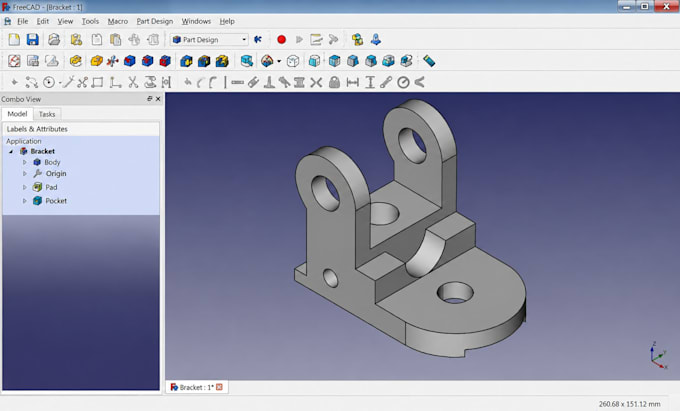
Task: Open the Part Design workbench dropdown
Action: 209,39
